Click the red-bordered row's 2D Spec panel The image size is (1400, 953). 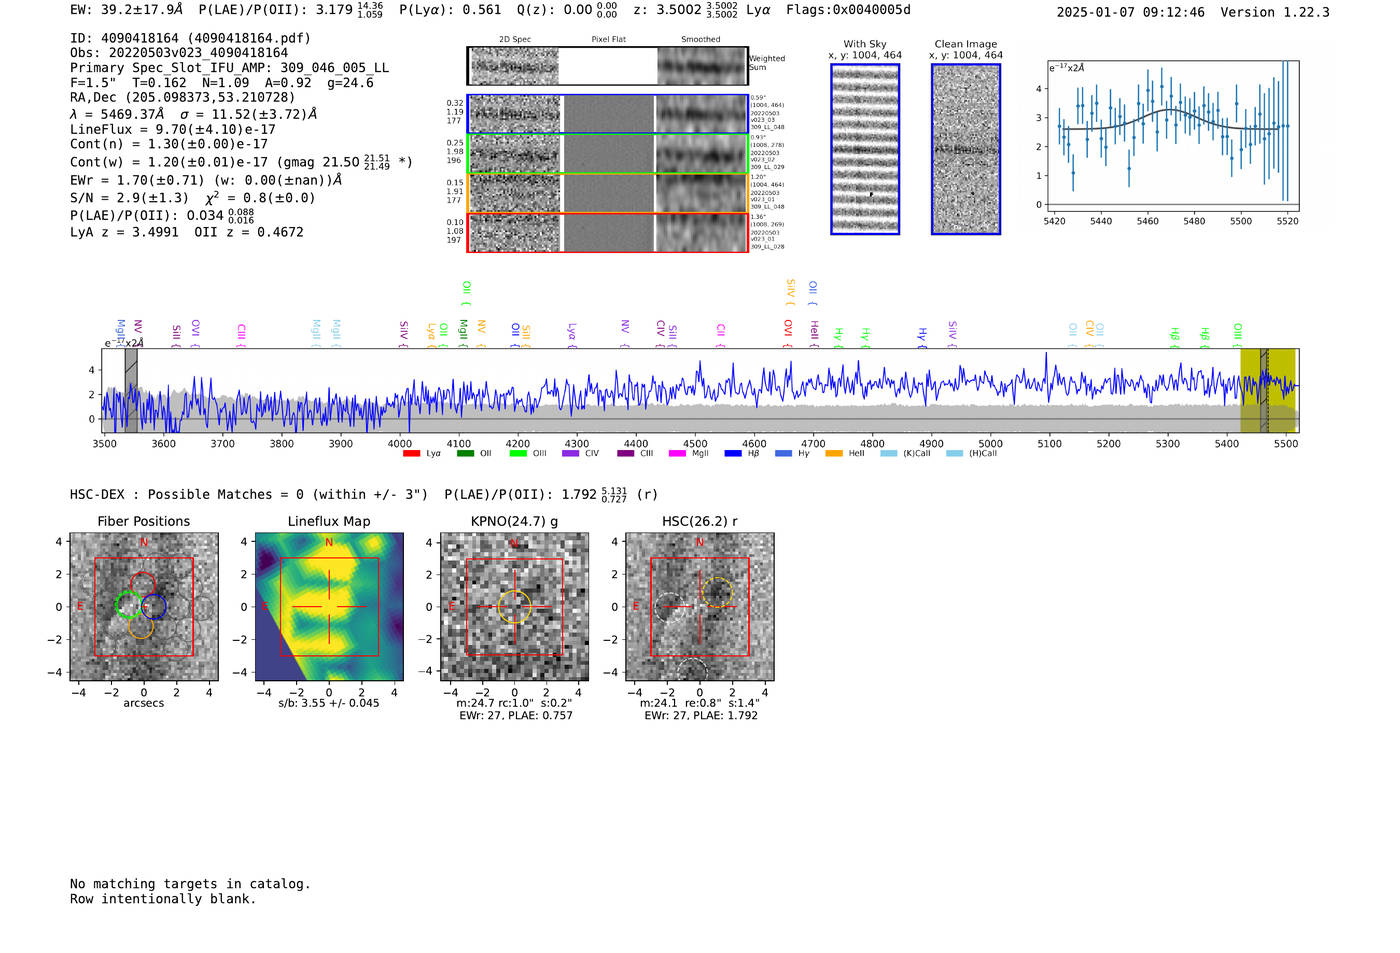514,233
